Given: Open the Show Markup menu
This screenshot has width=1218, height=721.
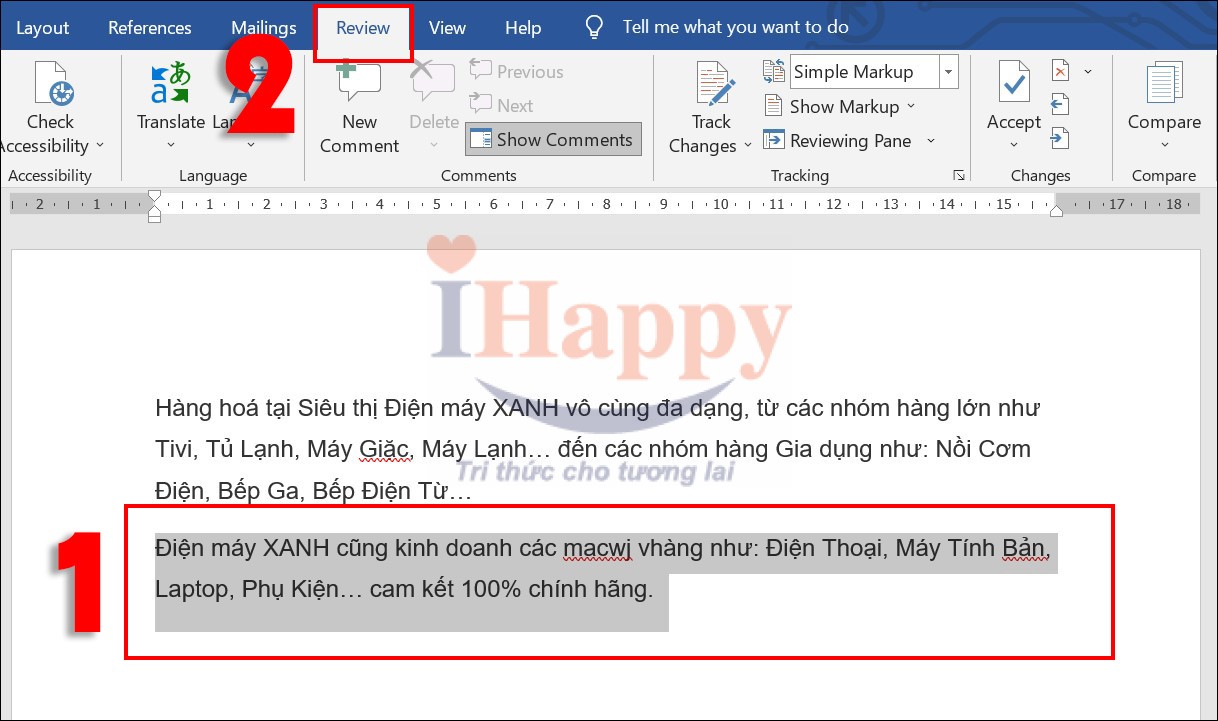Looking at the screenshot, I should (839, 106).
